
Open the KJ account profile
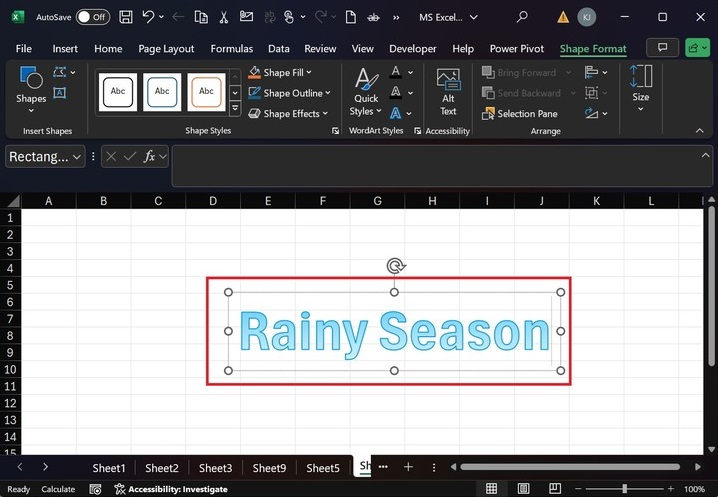[x=587, y=17]
